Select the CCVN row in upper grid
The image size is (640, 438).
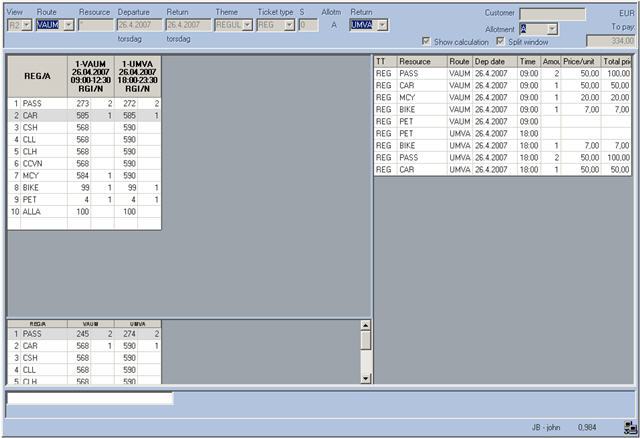pos(84,164)
